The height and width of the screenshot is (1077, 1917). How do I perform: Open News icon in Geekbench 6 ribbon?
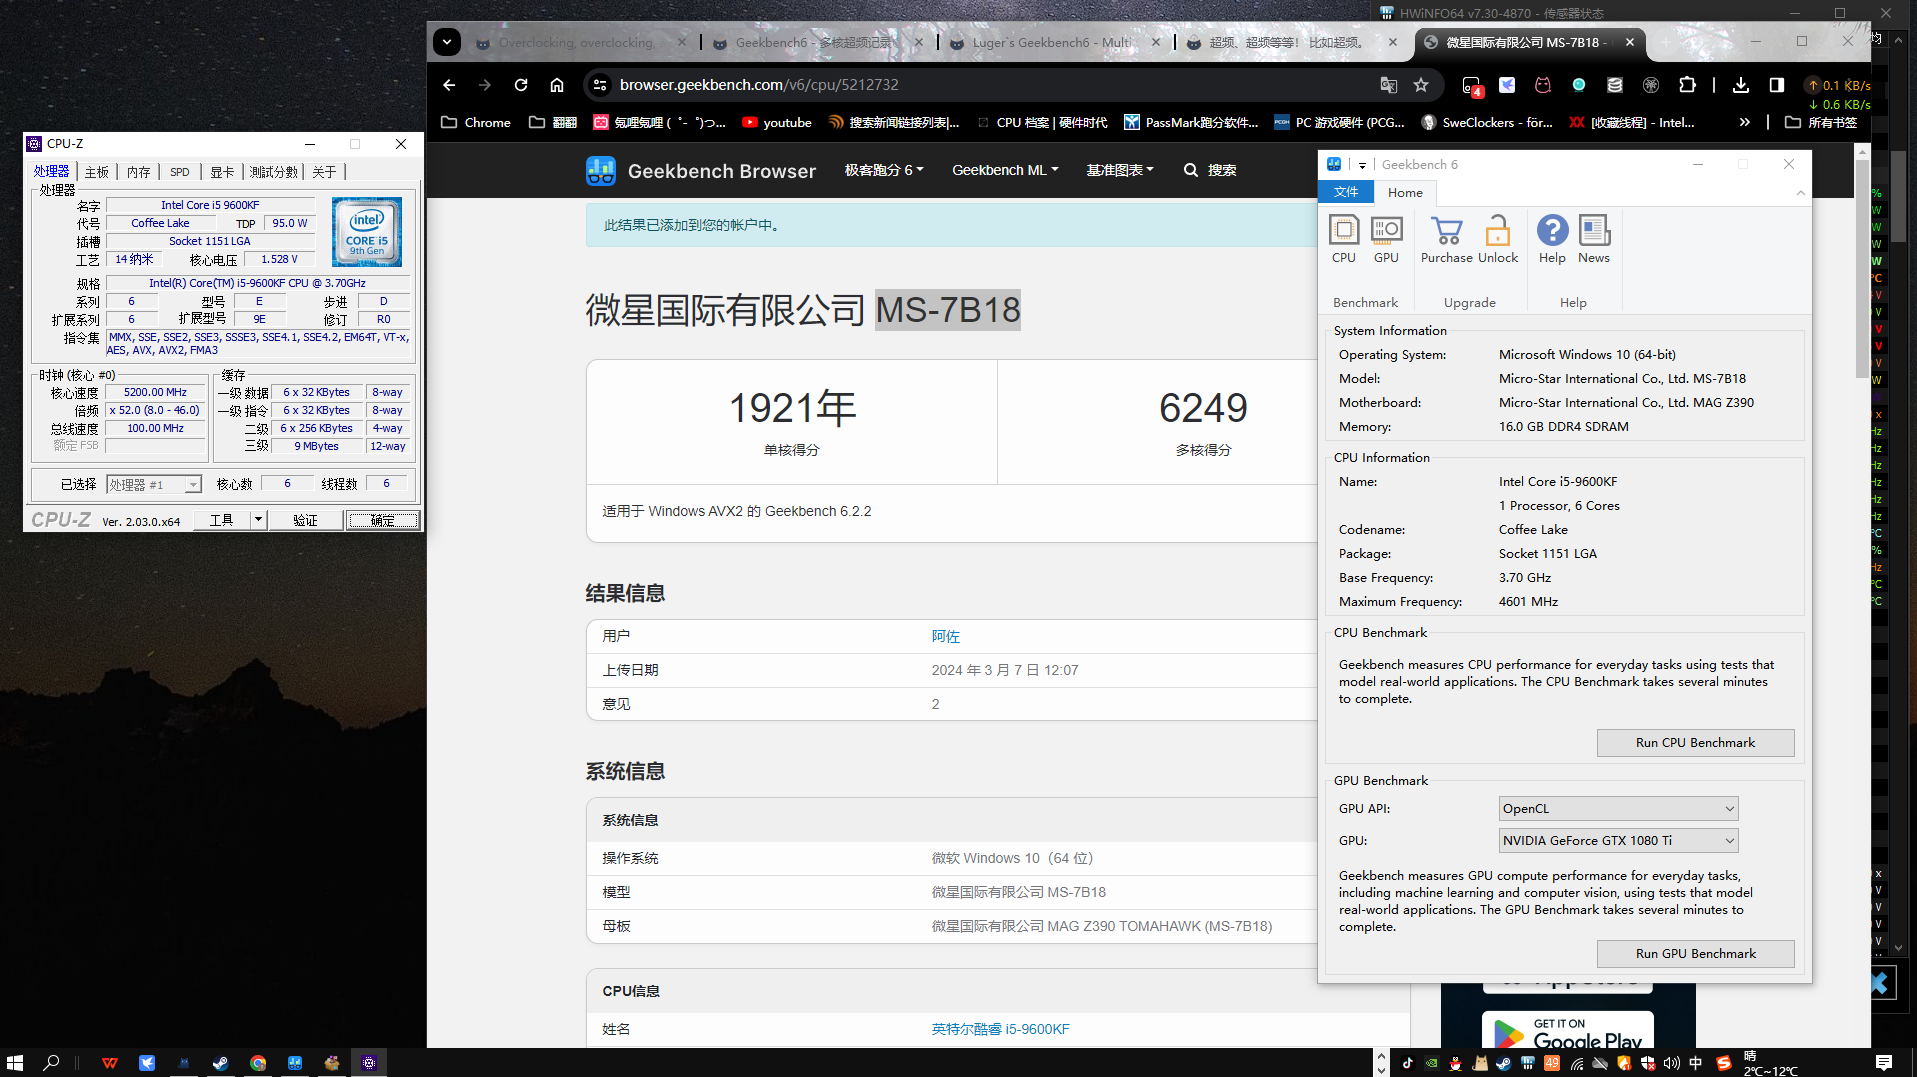click(1594, 239)
